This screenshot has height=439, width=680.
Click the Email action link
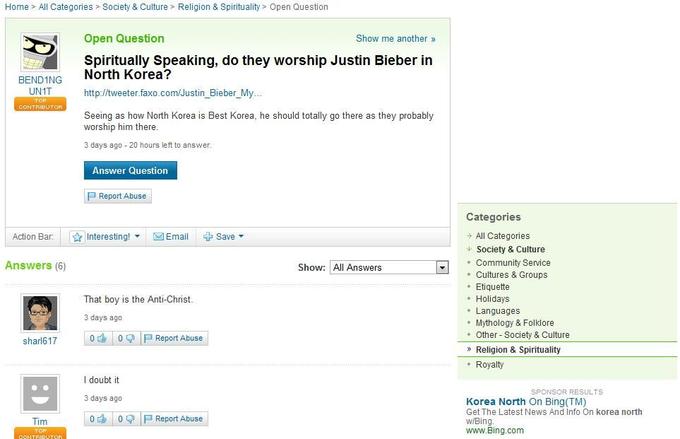[177, 236]
